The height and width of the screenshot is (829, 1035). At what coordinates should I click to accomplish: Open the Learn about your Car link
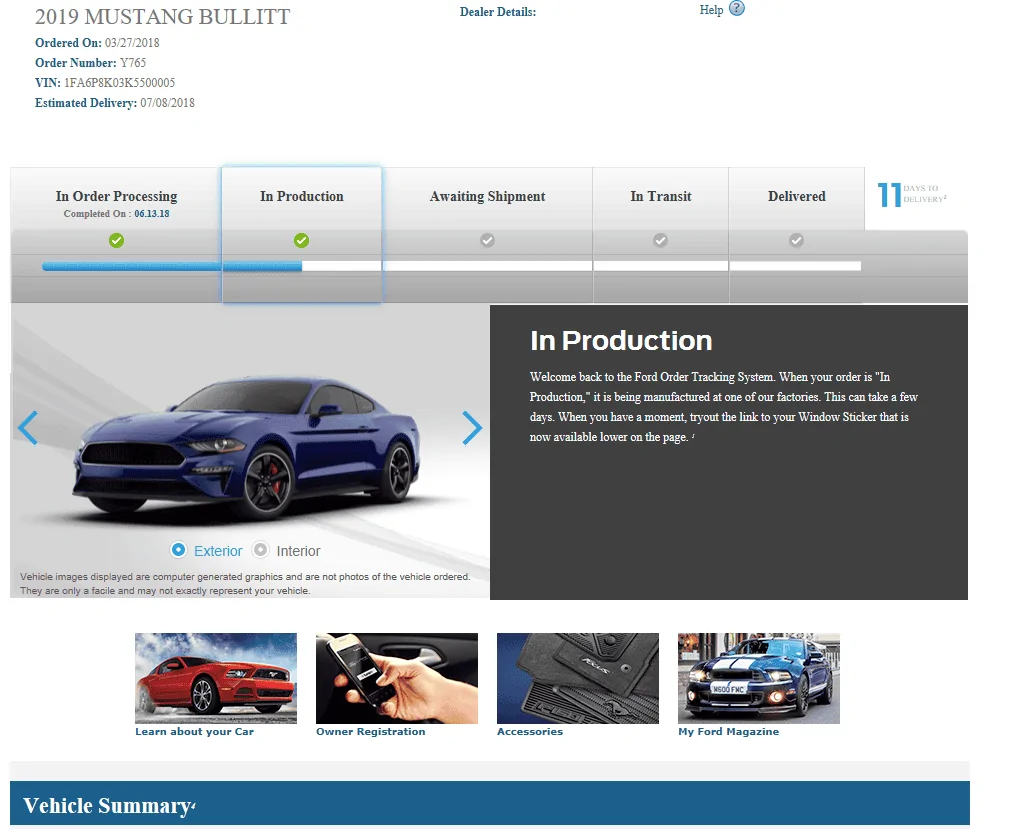[x=194, y=731]
